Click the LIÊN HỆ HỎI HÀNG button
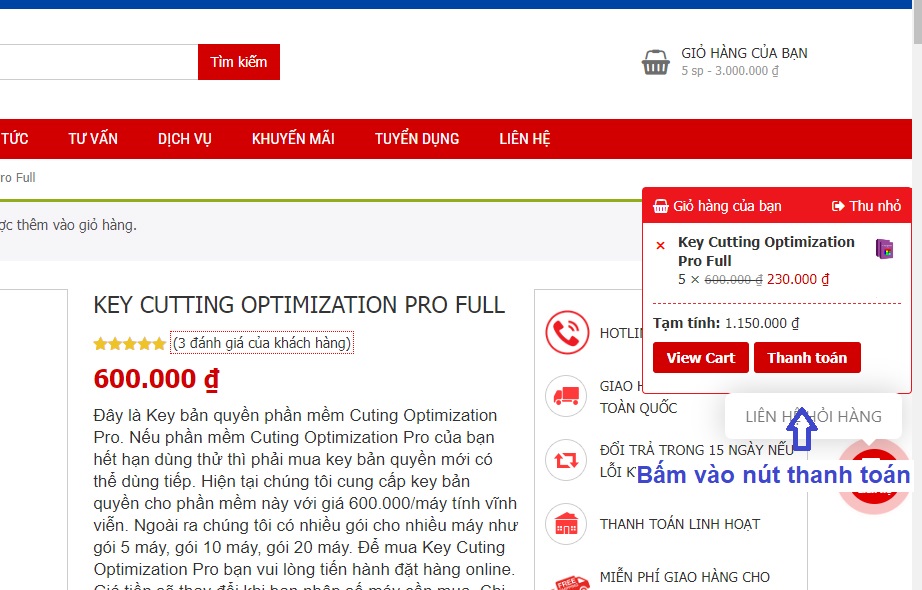922x590 pixels. [813, 416]
